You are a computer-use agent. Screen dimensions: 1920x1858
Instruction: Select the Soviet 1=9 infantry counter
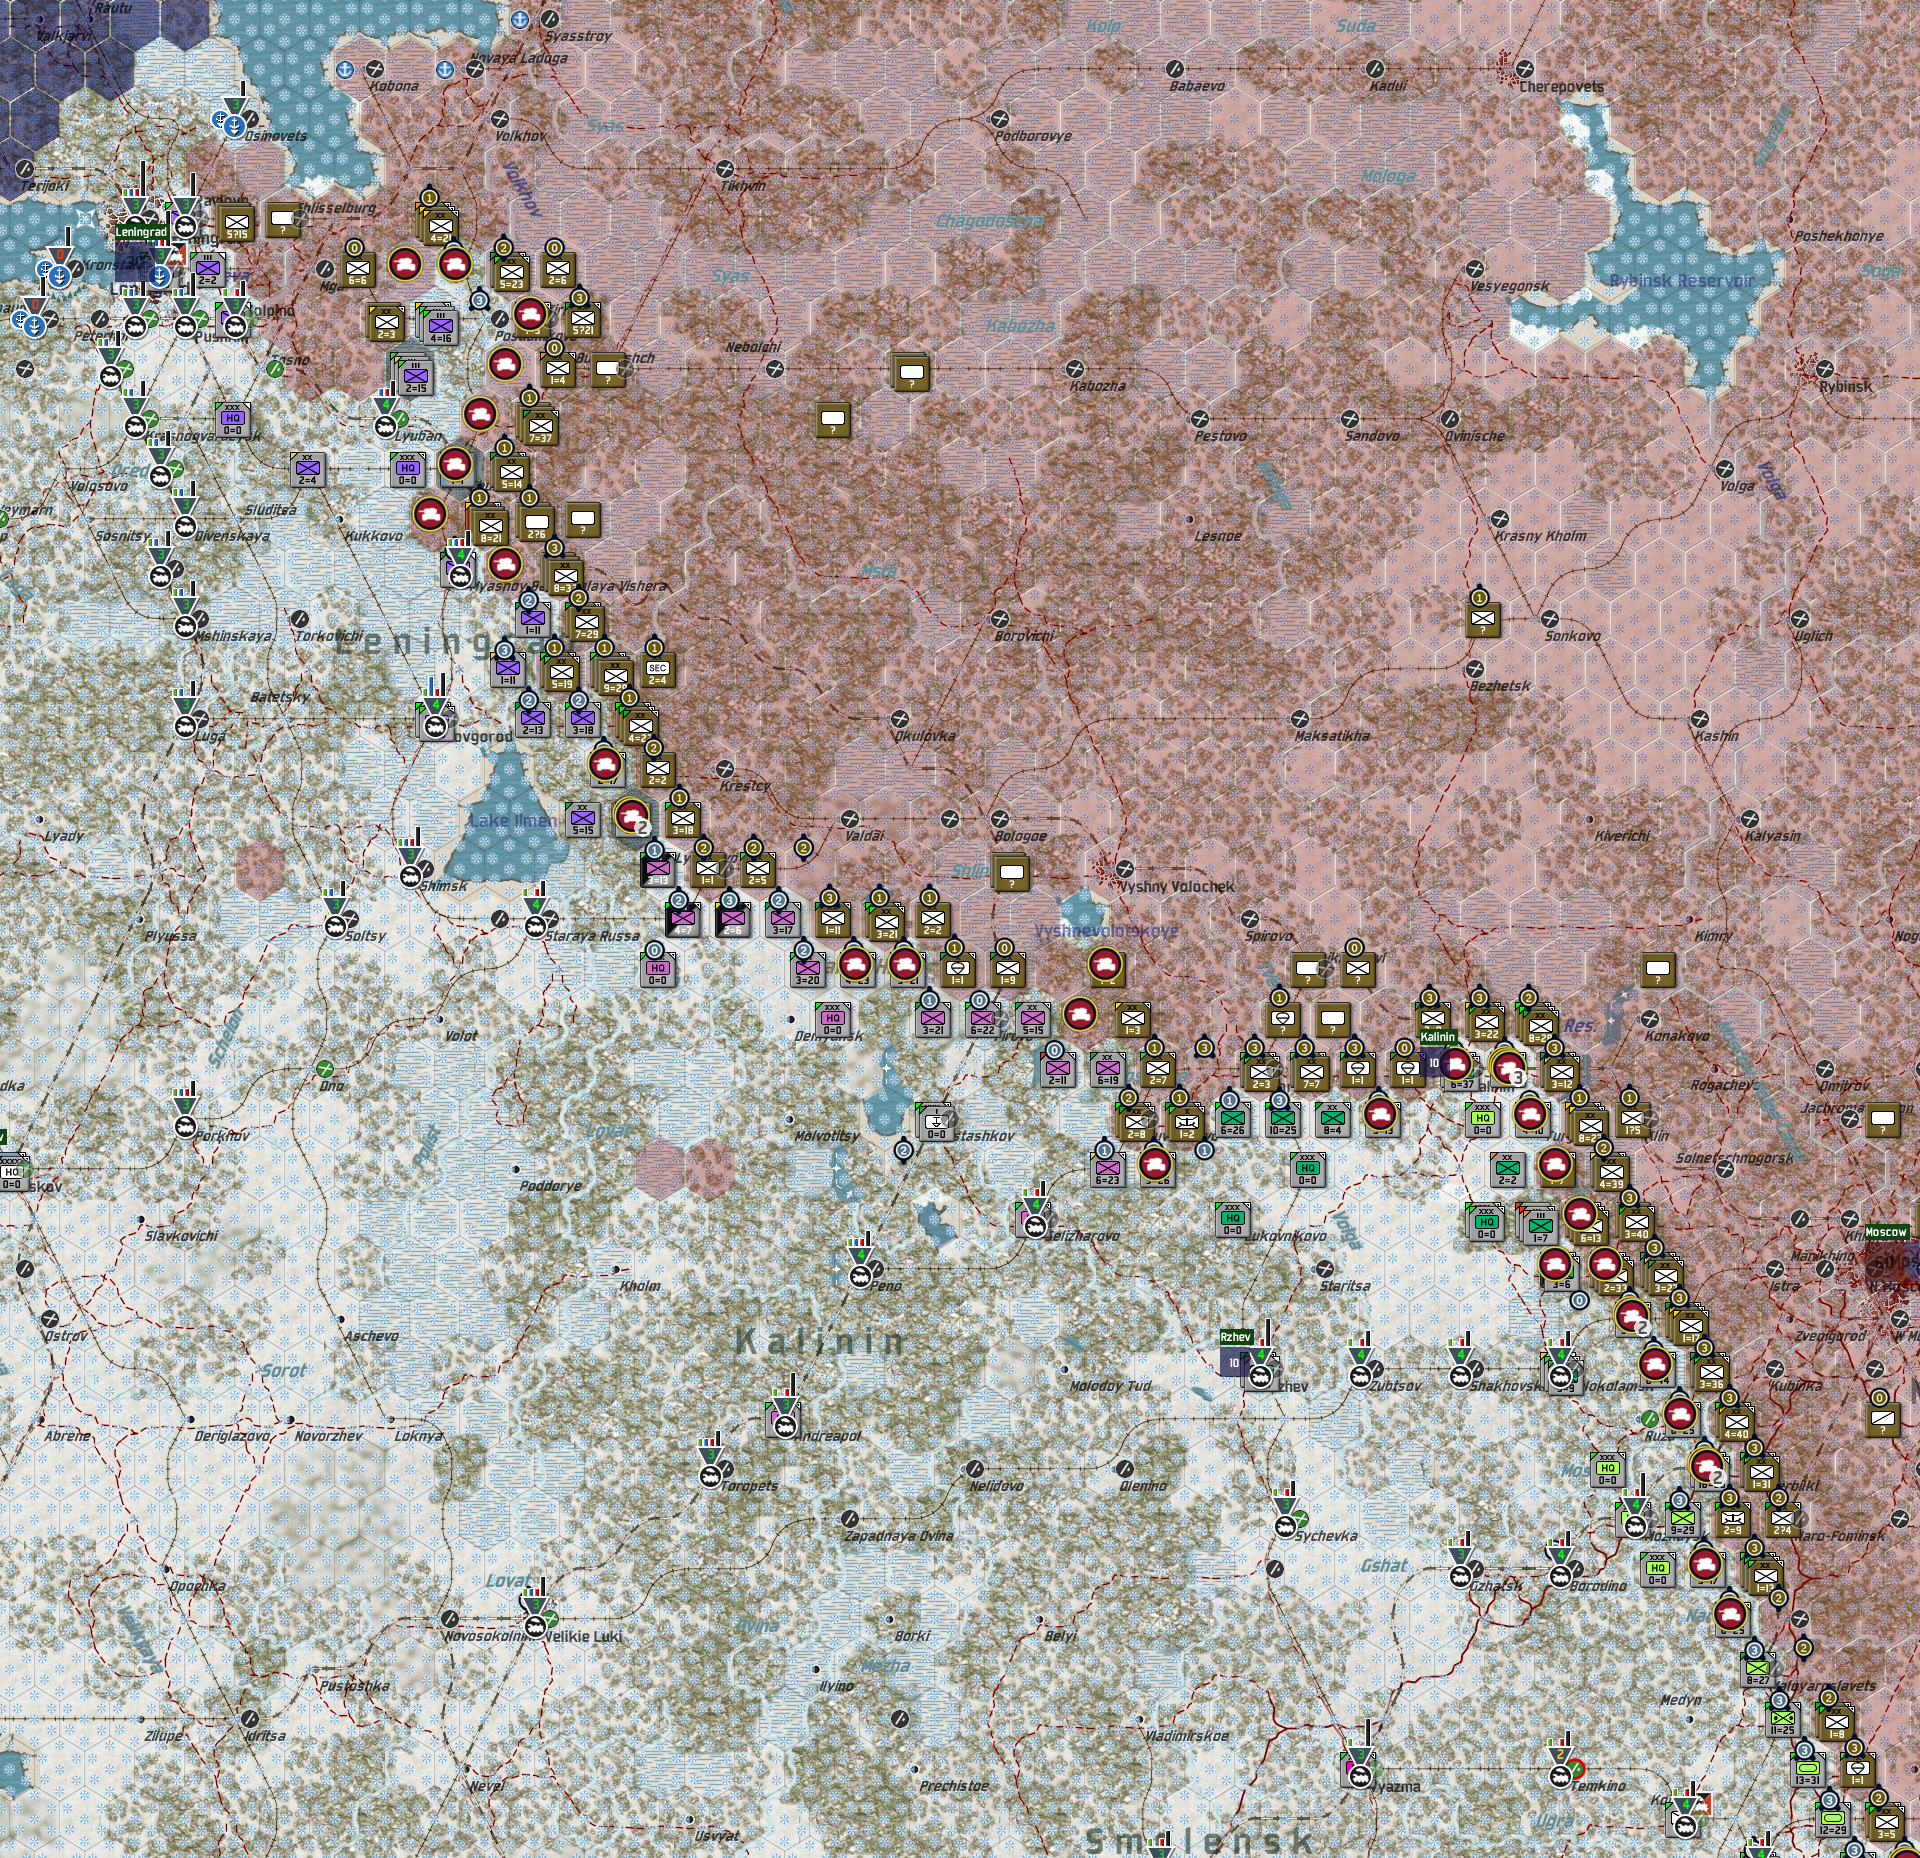[x=1007, y=970]
